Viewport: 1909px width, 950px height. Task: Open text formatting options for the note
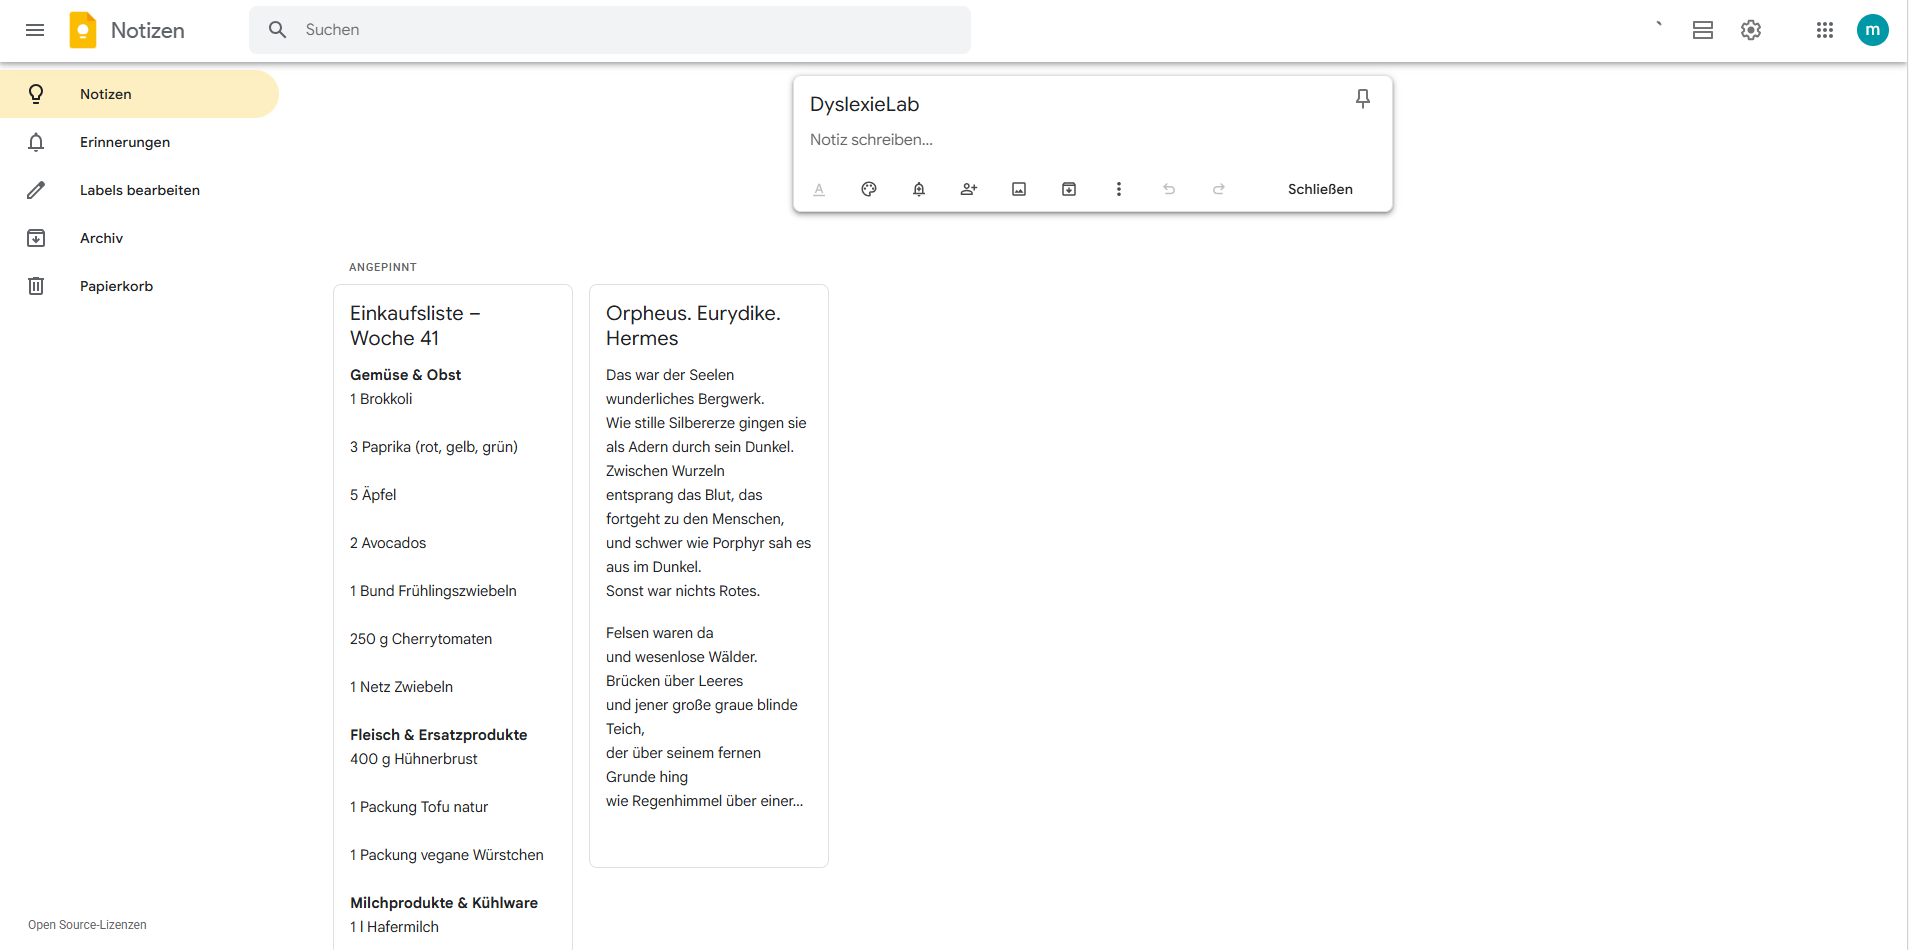point(819,189)
